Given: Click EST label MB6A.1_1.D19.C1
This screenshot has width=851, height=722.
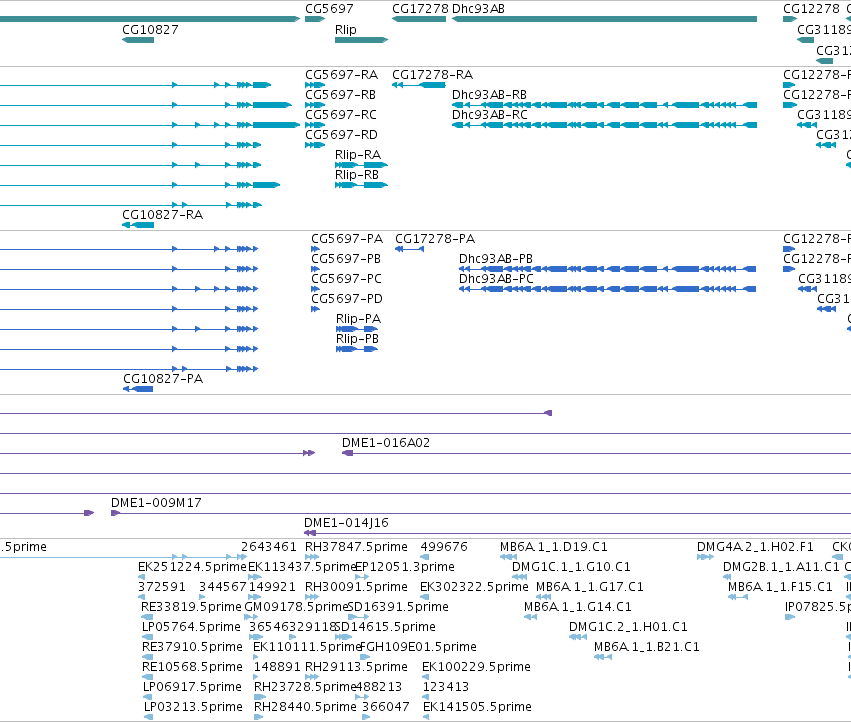Looking at the screenshot, I should tap(554, 547).
